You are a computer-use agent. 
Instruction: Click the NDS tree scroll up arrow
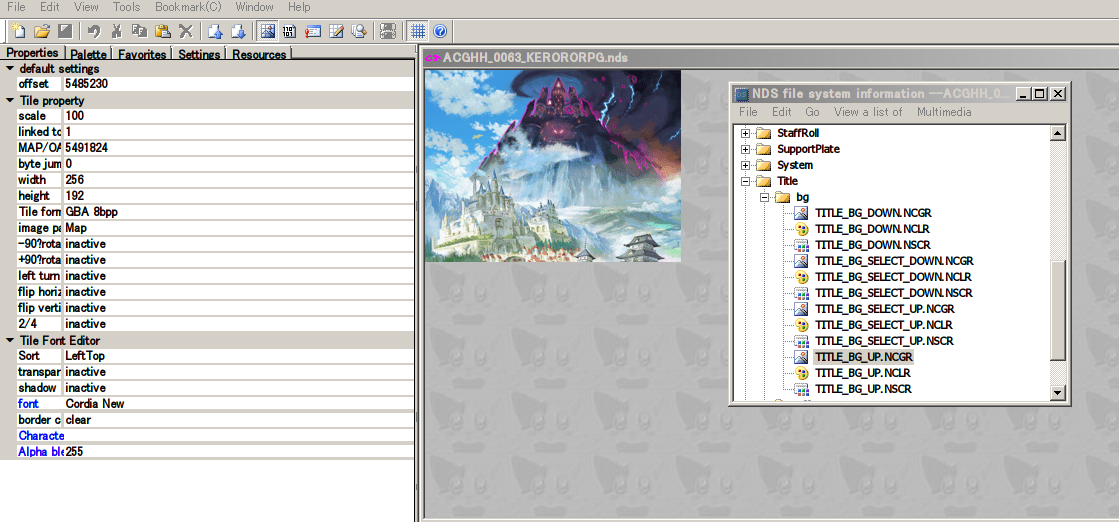click(1058, 133)
